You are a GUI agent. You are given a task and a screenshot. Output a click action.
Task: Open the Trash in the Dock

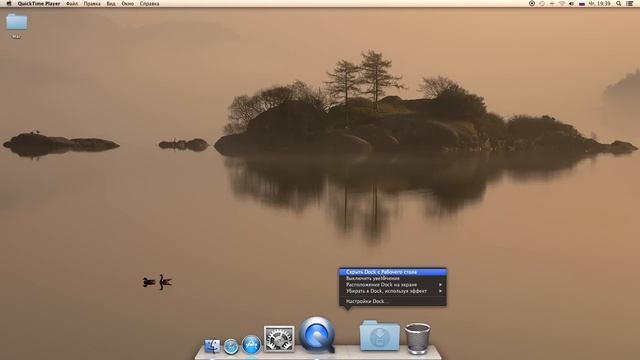point(417,338)
